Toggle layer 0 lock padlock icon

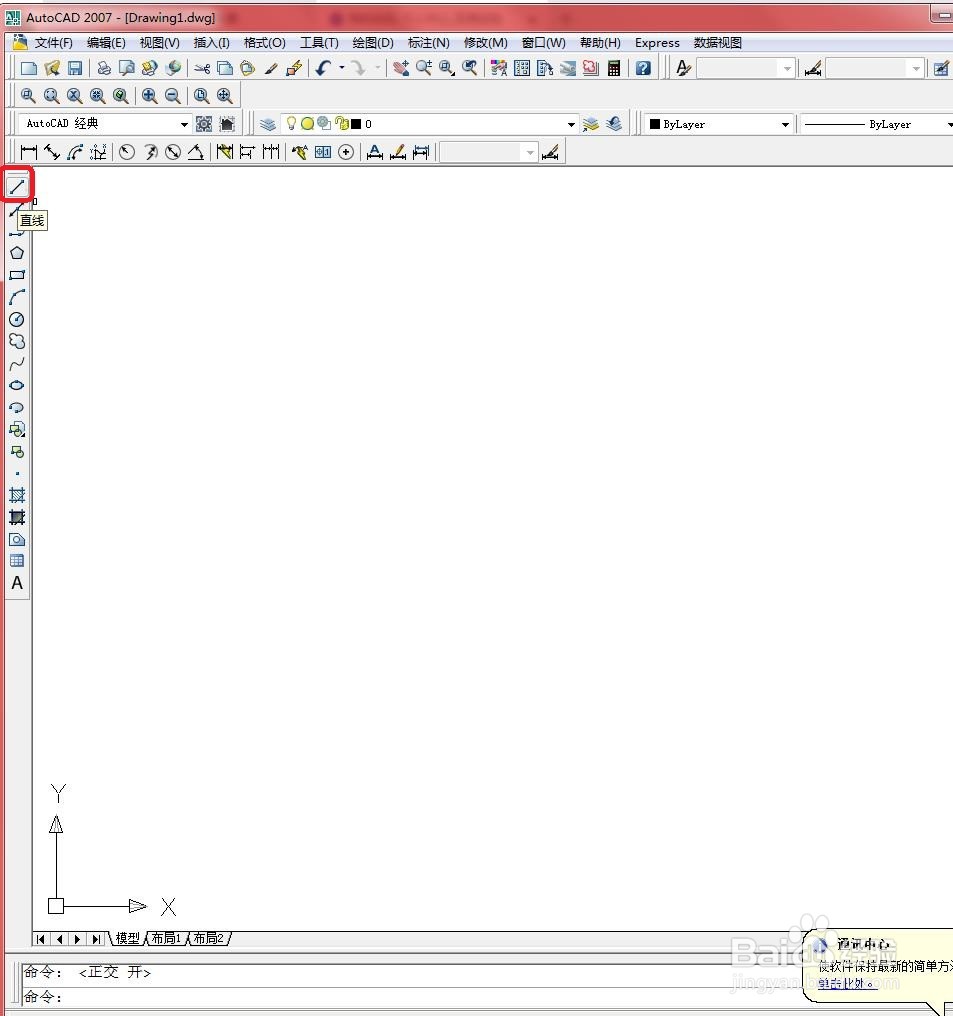point(341,123)
